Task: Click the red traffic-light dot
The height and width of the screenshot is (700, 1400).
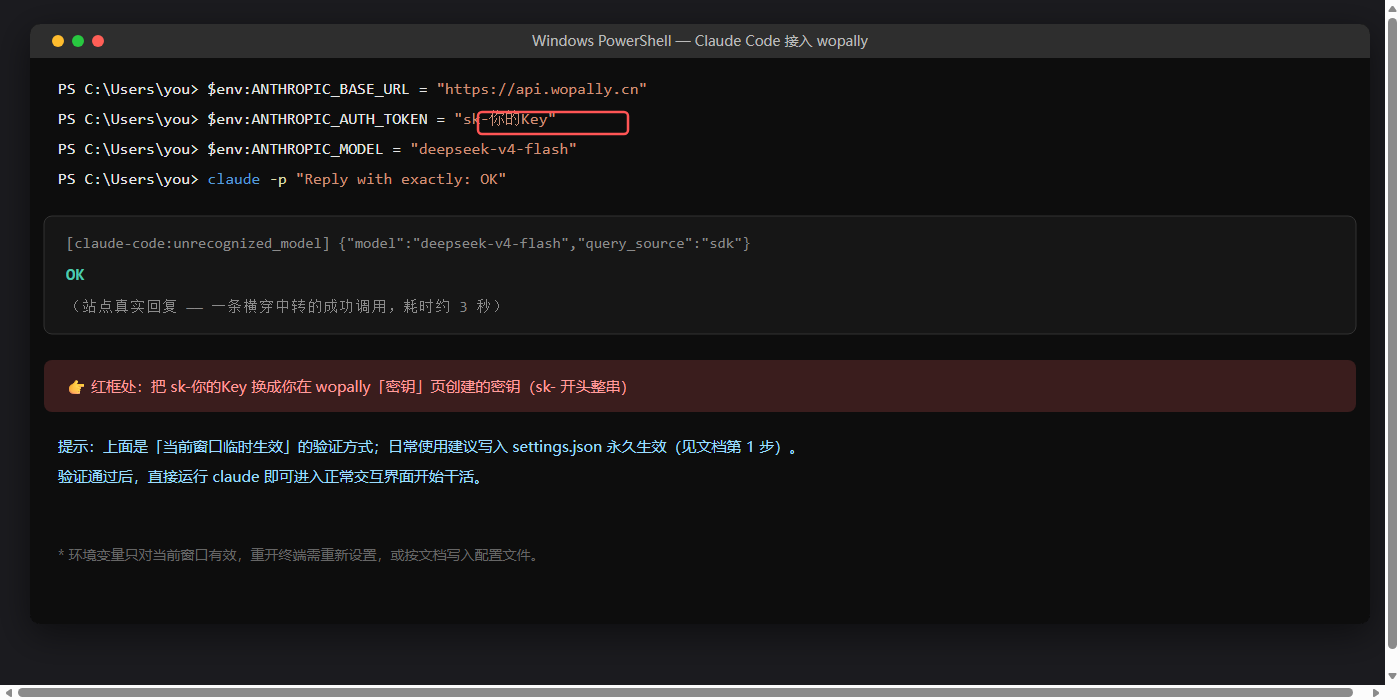Action: pyautogui.click(x=98, y=41)
